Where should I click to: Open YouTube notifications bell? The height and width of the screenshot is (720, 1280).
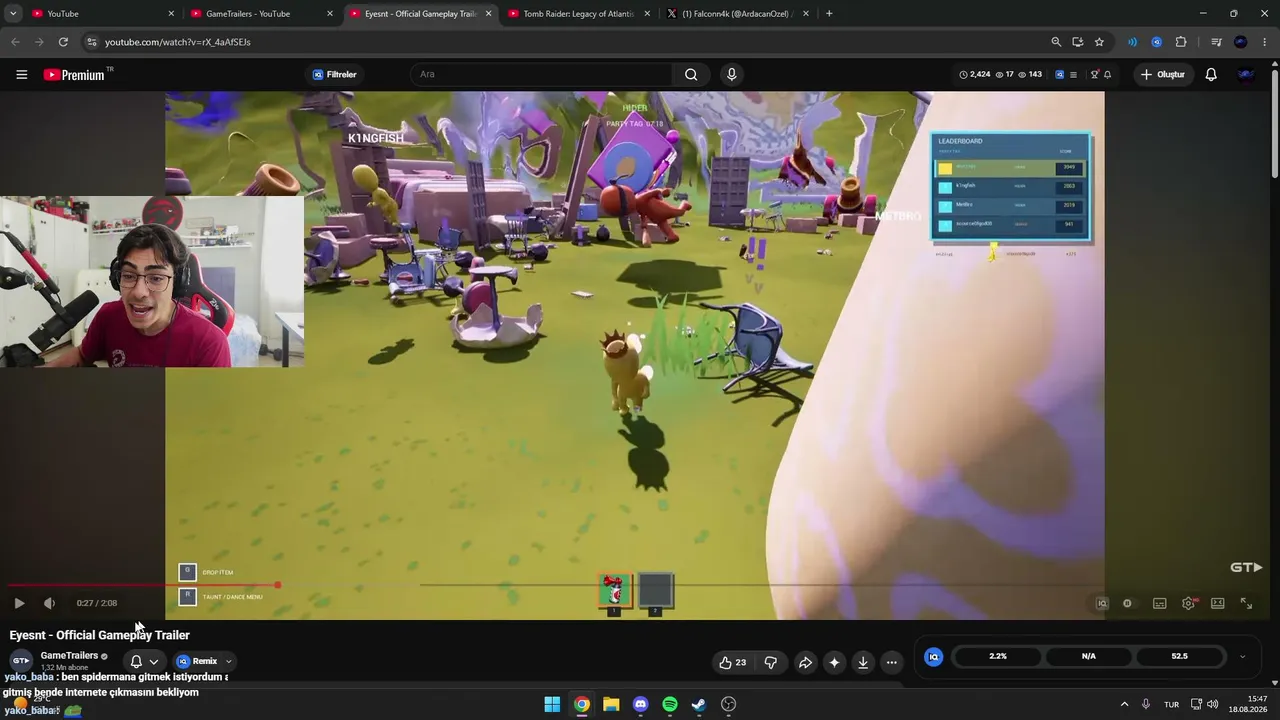pos(1211,74)
